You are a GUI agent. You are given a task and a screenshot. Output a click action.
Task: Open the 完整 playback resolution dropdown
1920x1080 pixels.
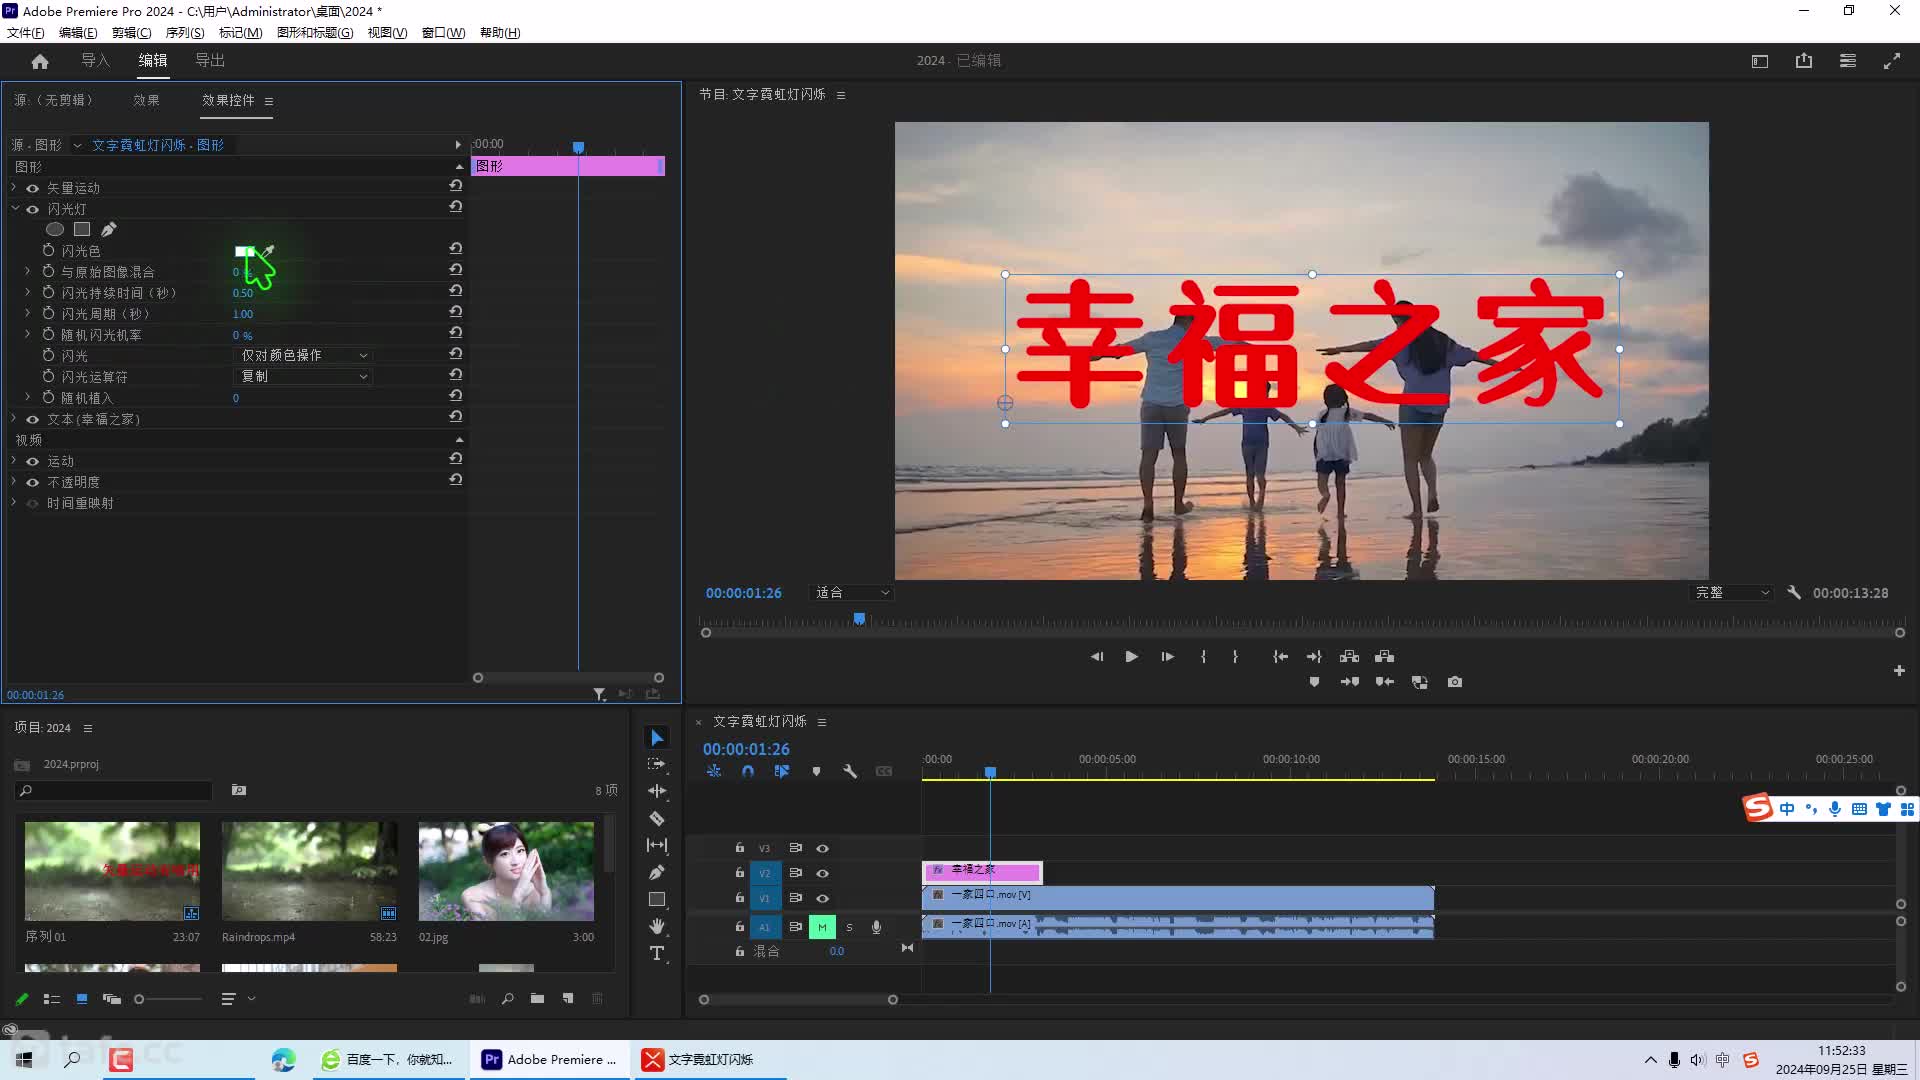tap(1732, 593)
